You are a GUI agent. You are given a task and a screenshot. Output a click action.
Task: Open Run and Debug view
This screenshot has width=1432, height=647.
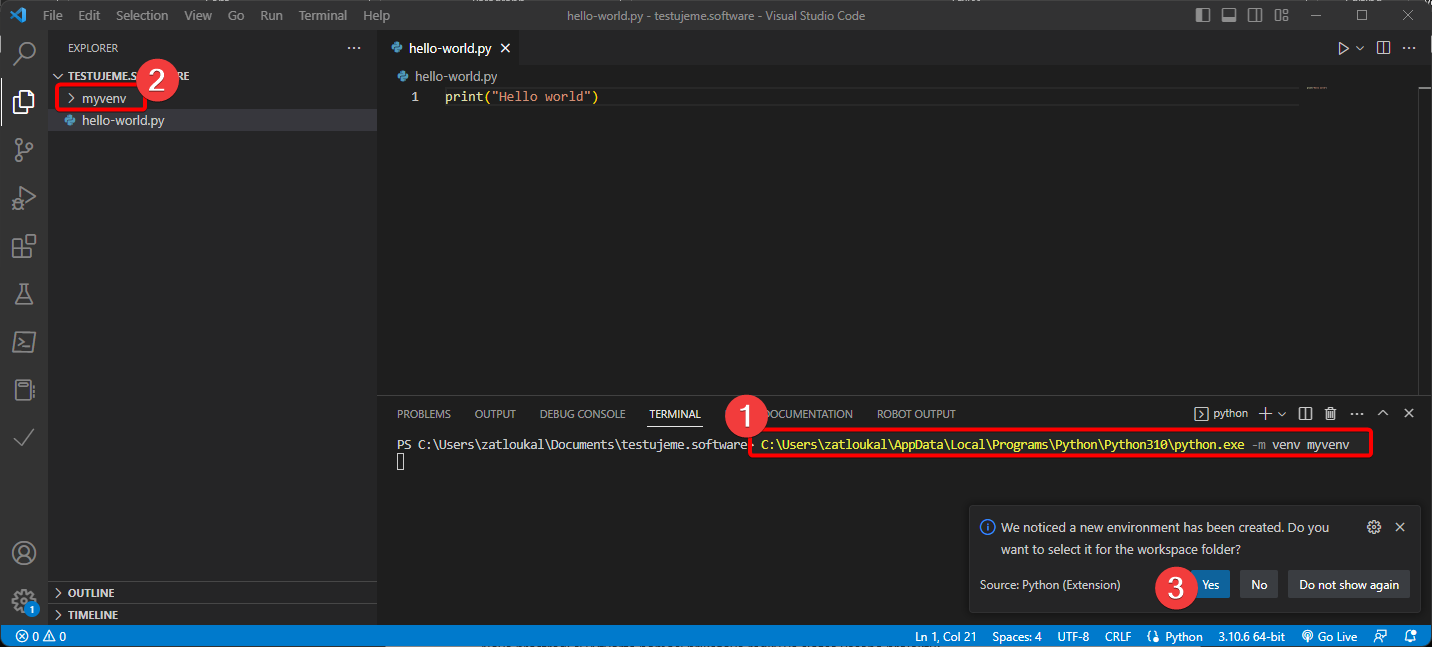click(x=24, y=198)
